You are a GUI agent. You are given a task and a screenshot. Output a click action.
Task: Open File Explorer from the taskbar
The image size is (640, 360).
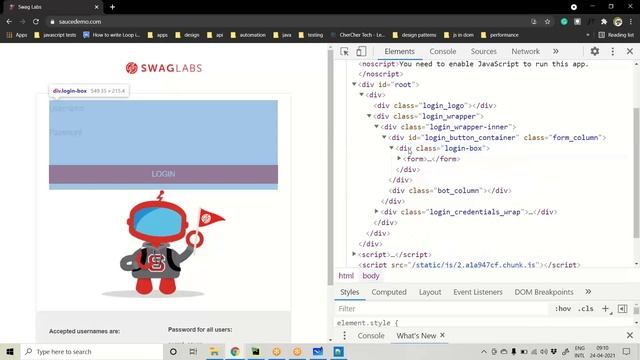tap(214, 351)
